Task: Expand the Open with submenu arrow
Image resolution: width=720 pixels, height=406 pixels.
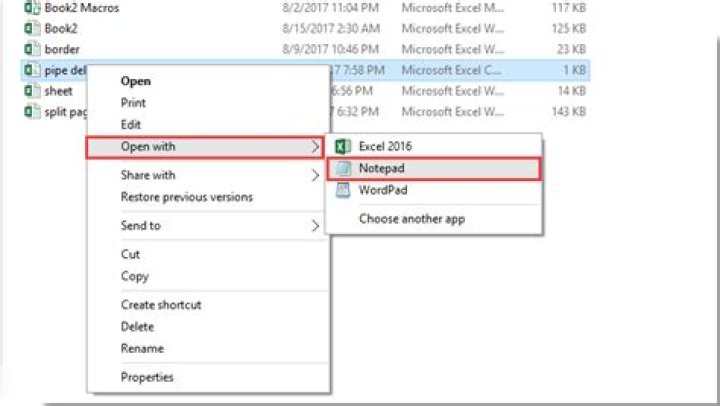Action: [x=315, y=147]
